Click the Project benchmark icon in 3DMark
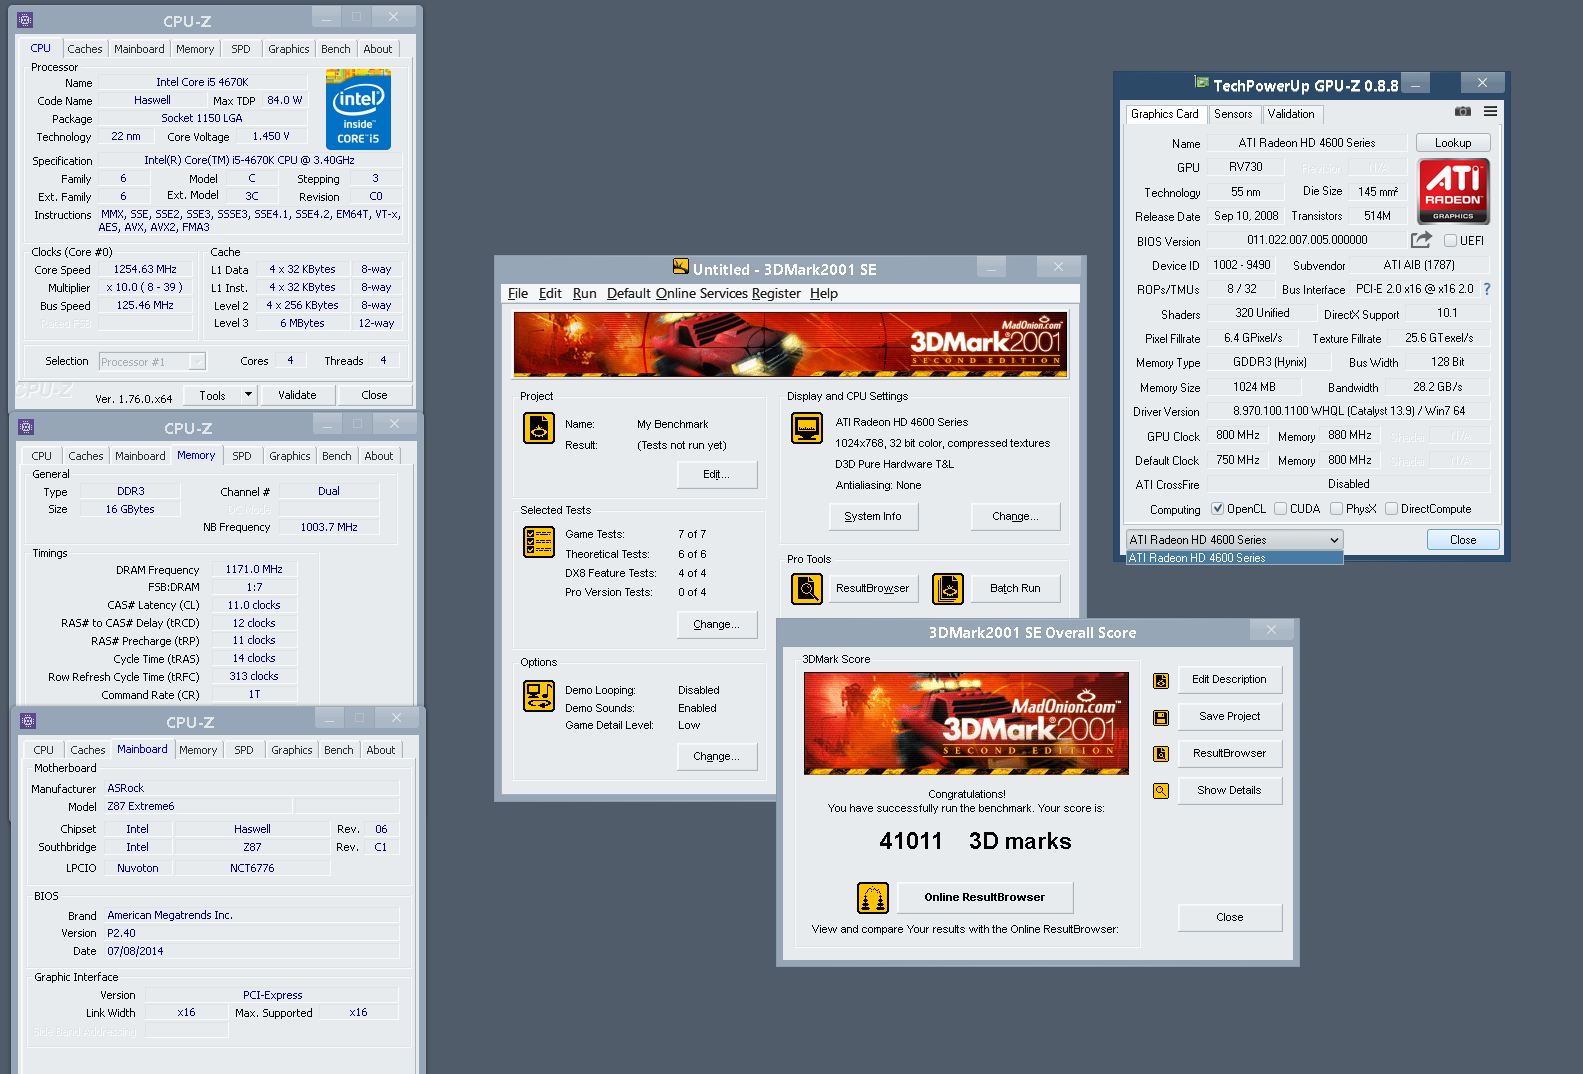The height and width of the screenshot is (1074, 1583). pyautogui.click(x=539, y=428)
